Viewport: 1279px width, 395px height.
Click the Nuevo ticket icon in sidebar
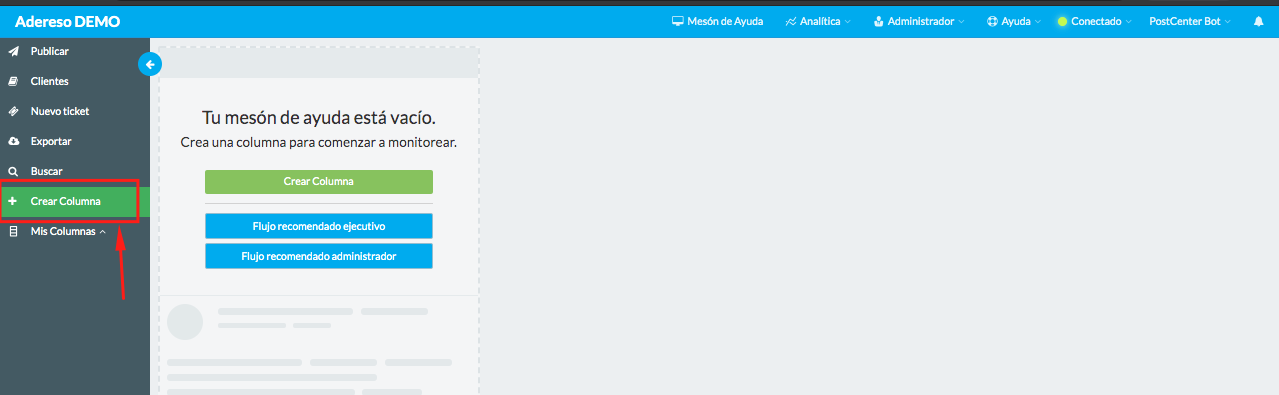click(x=13, y=111)
